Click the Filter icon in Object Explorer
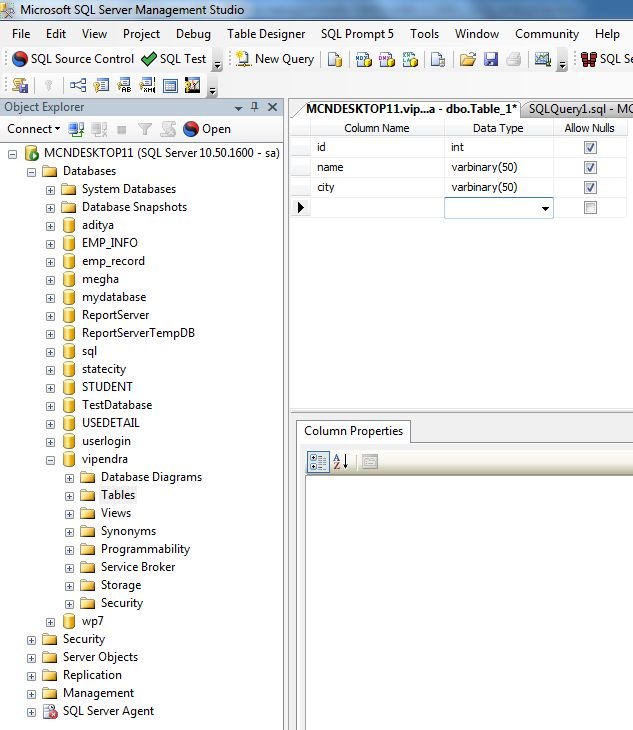This screenshot has width=633, height=730. [145, 129]
